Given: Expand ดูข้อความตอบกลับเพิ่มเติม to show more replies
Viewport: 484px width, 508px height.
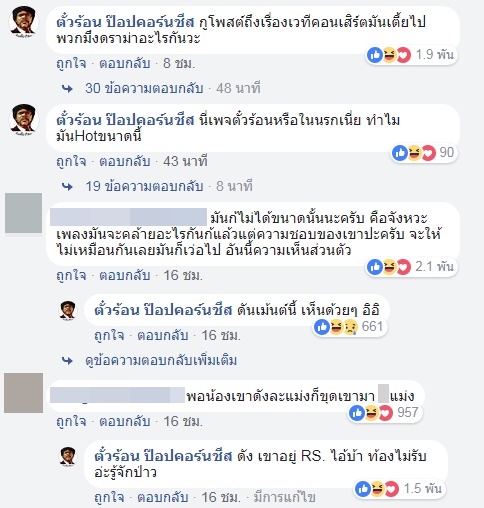Looking at the screenshot, I should tap(161, 360).
